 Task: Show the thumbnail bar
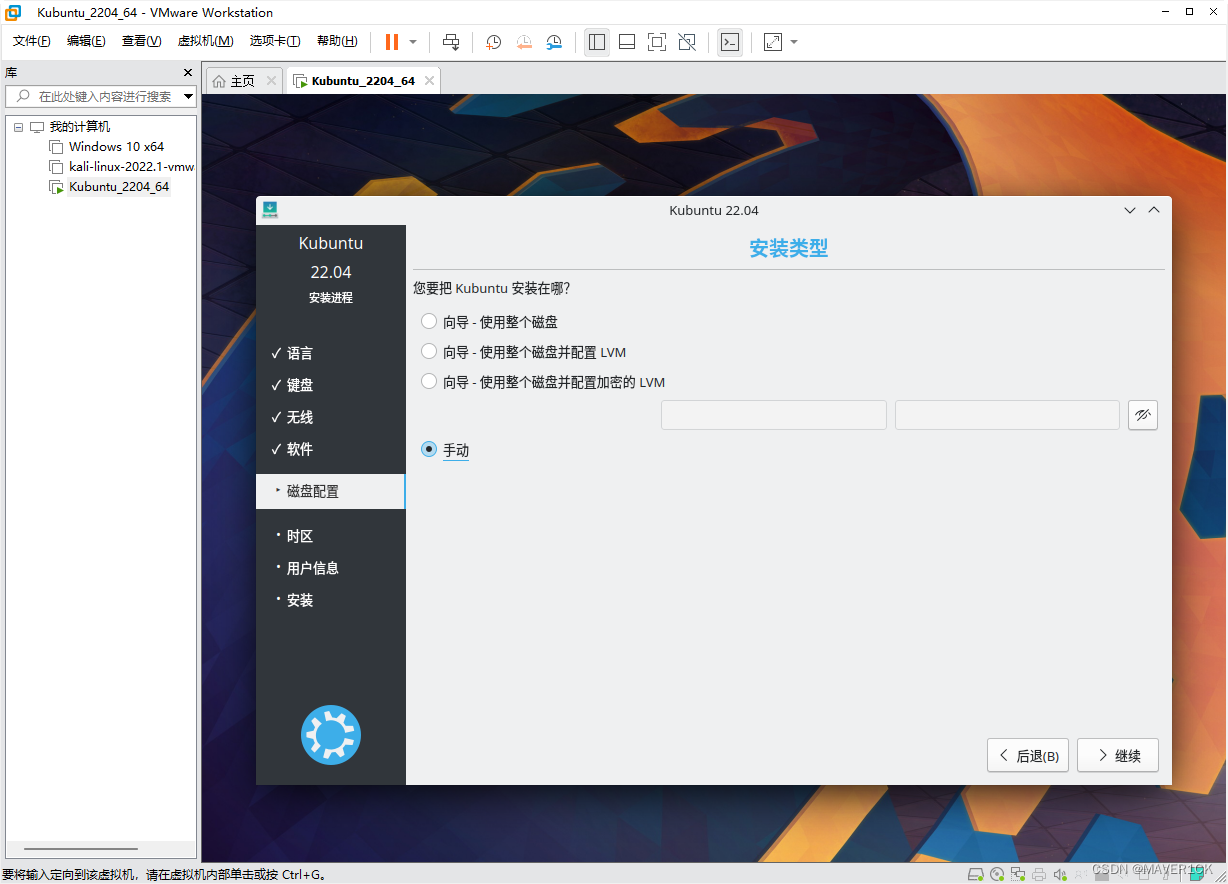tap(626, 42)
